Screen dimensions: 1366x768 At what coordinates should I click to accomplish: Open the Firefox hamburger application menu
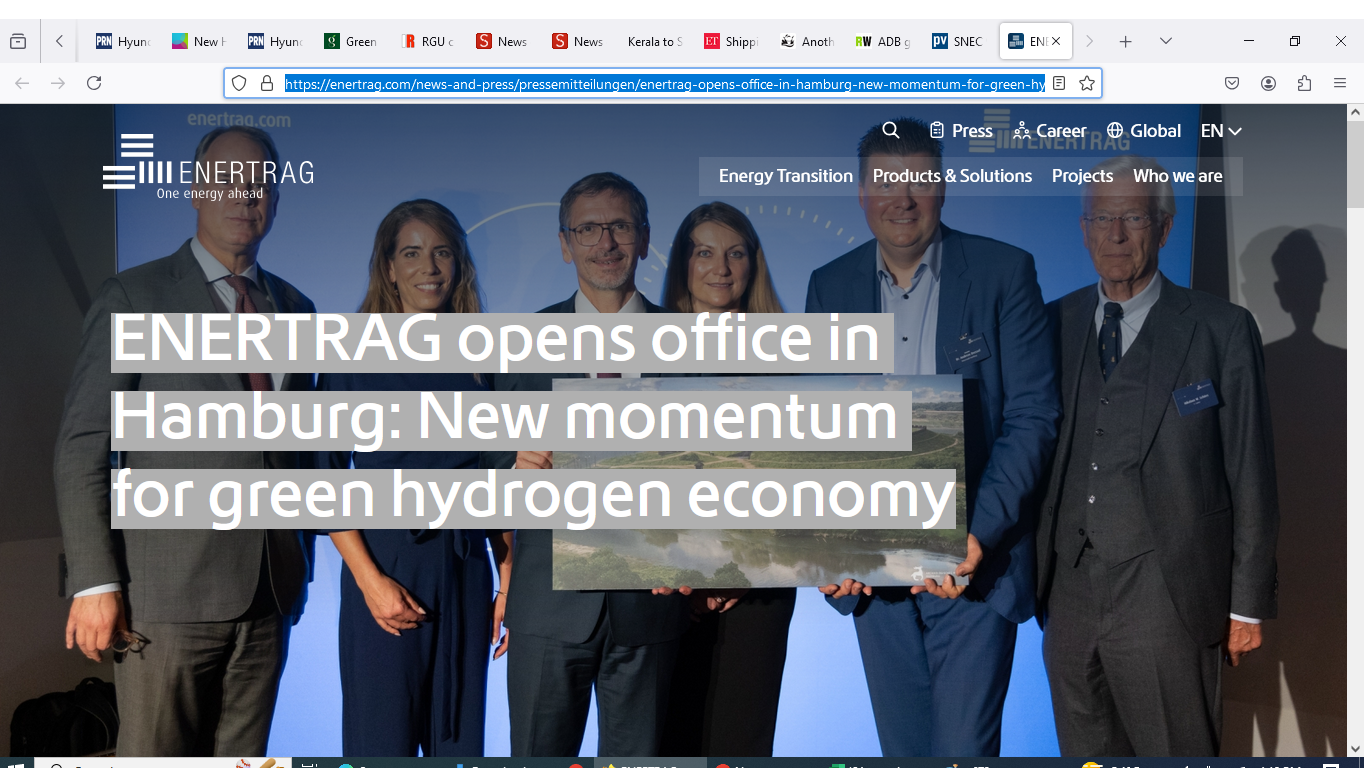point(1340,83)
